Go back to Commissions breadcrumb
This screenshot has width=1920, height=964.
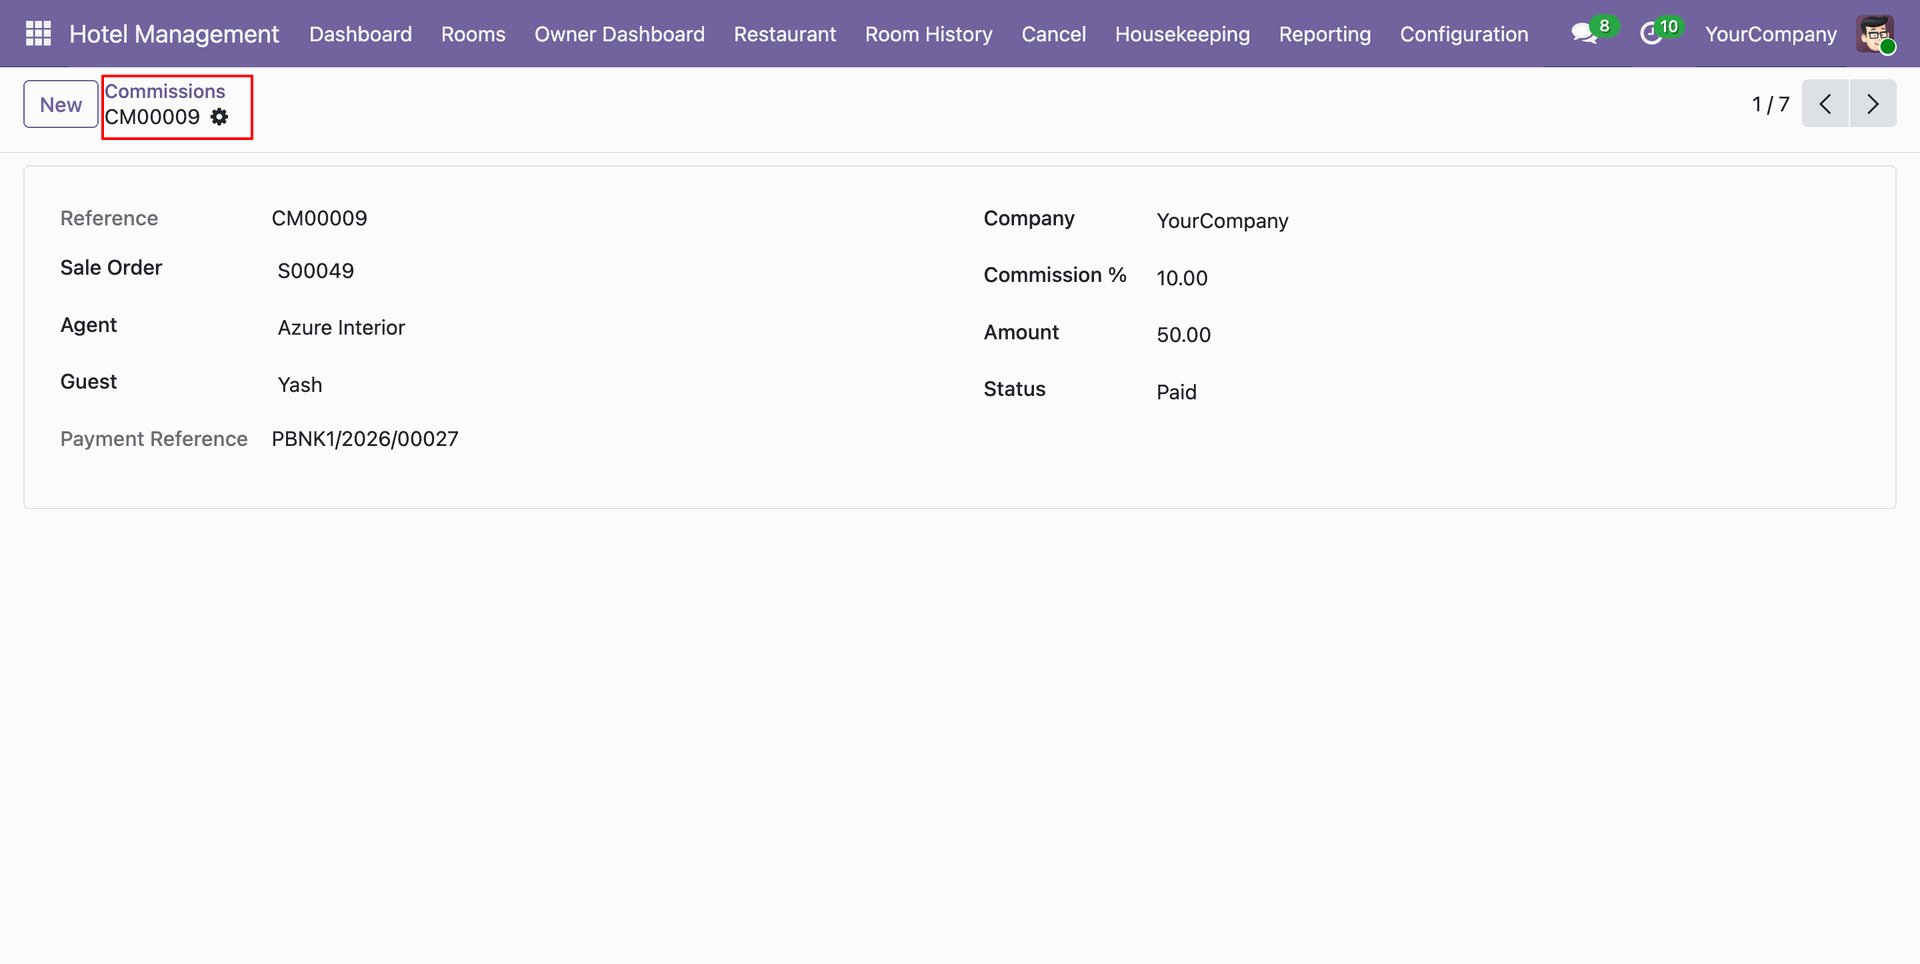point(165,91)
